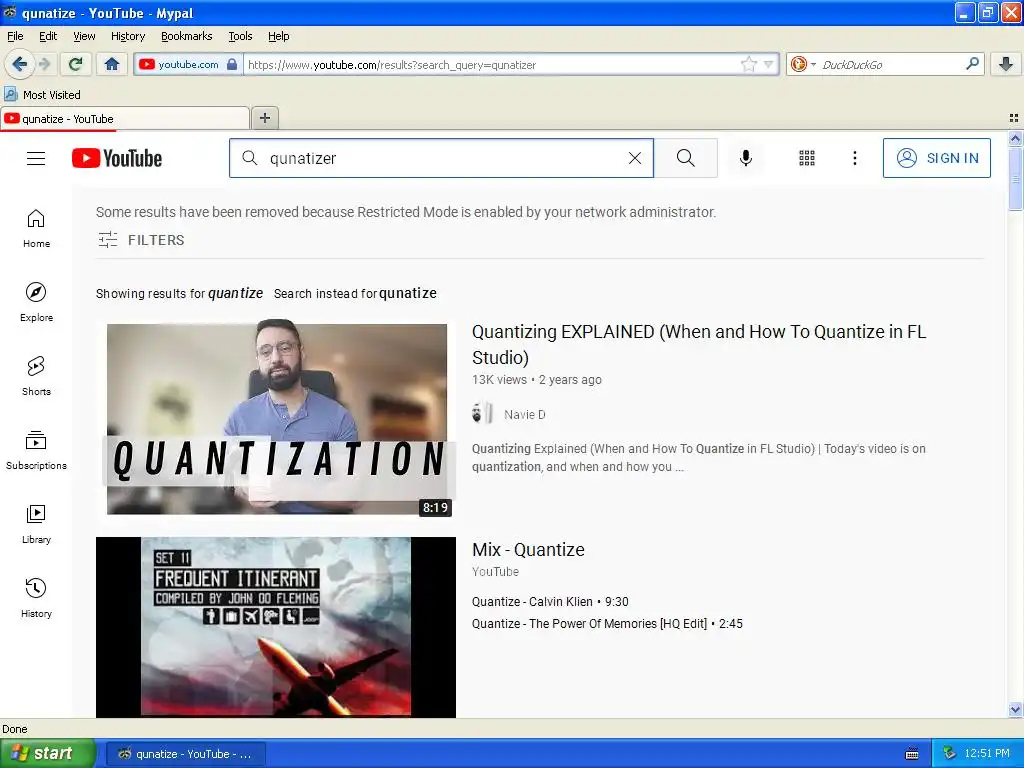
Task: Clear the search query with X
Action: click(635, 158)
